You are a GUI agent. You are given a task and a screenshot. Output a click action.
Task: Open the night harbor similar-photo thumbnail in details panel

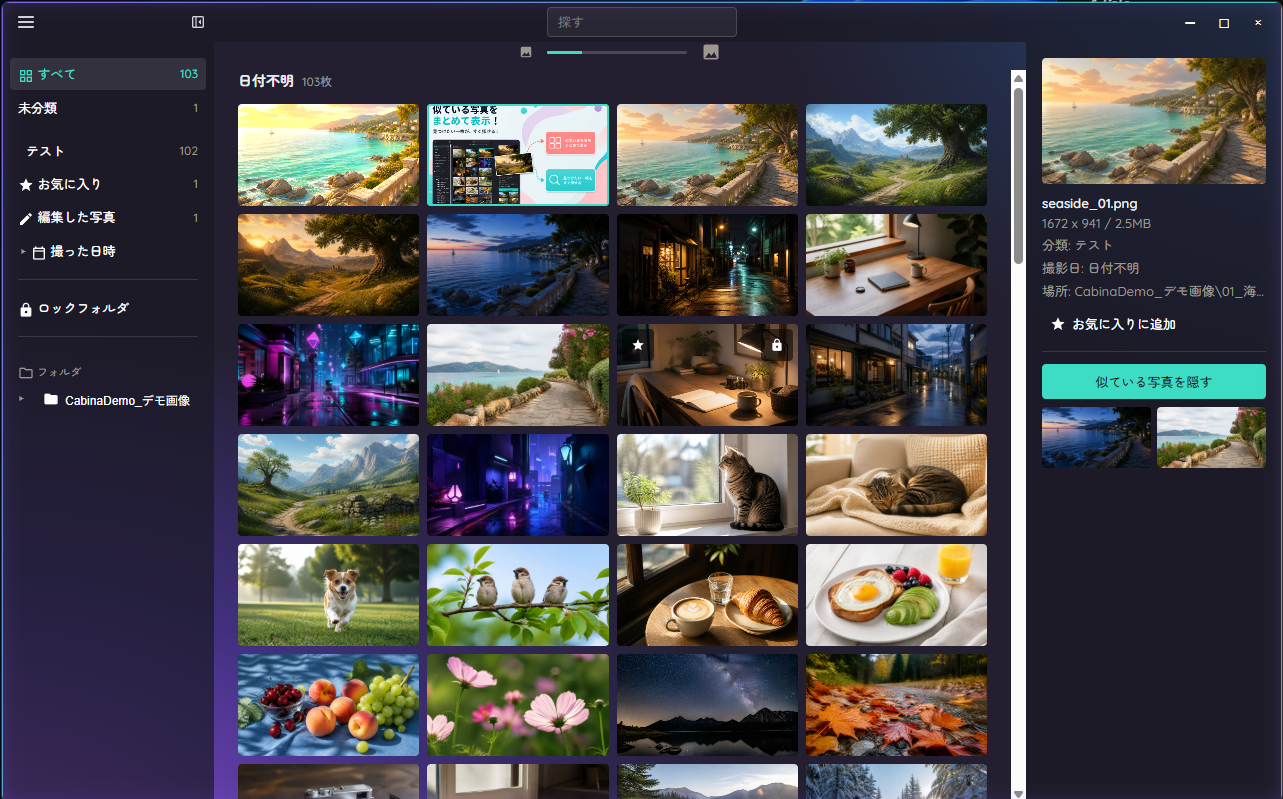[1096, 438]
